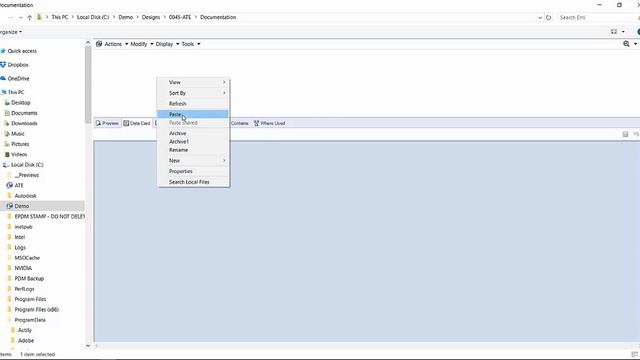The image size is (640, 360).
Task: Open the _Previews folder in sidebar
Action: tap(27, 175)
